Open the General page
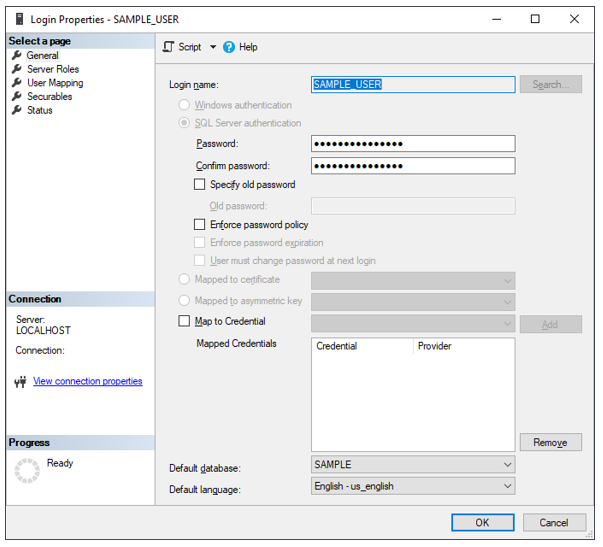The width and height of the screenshot is (603, 547). click(x=42, y=55)
